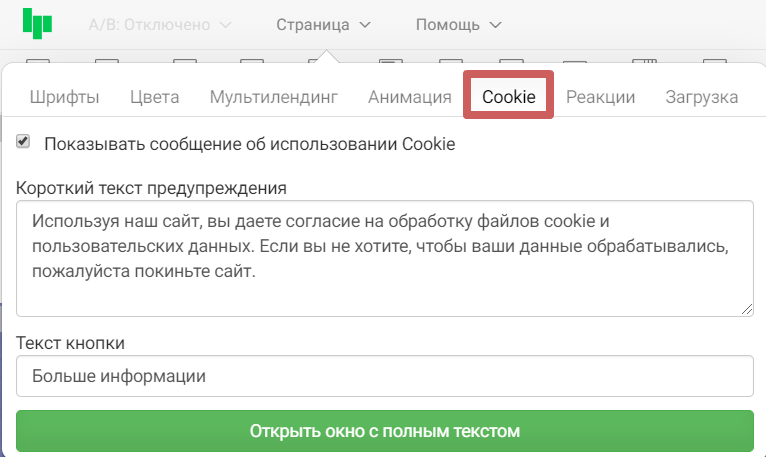Open the Цвета tab
The width and height of the screenshot is (766, 457).
pyautogui.click(x=154, y=97)
